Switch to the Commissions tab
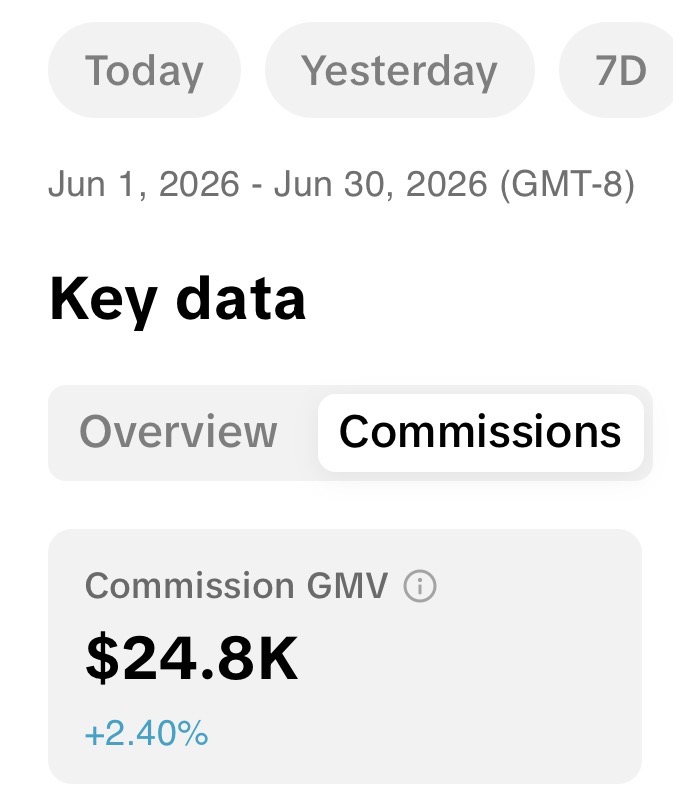This screenshot has width=673, height=792. click(480, 432)
